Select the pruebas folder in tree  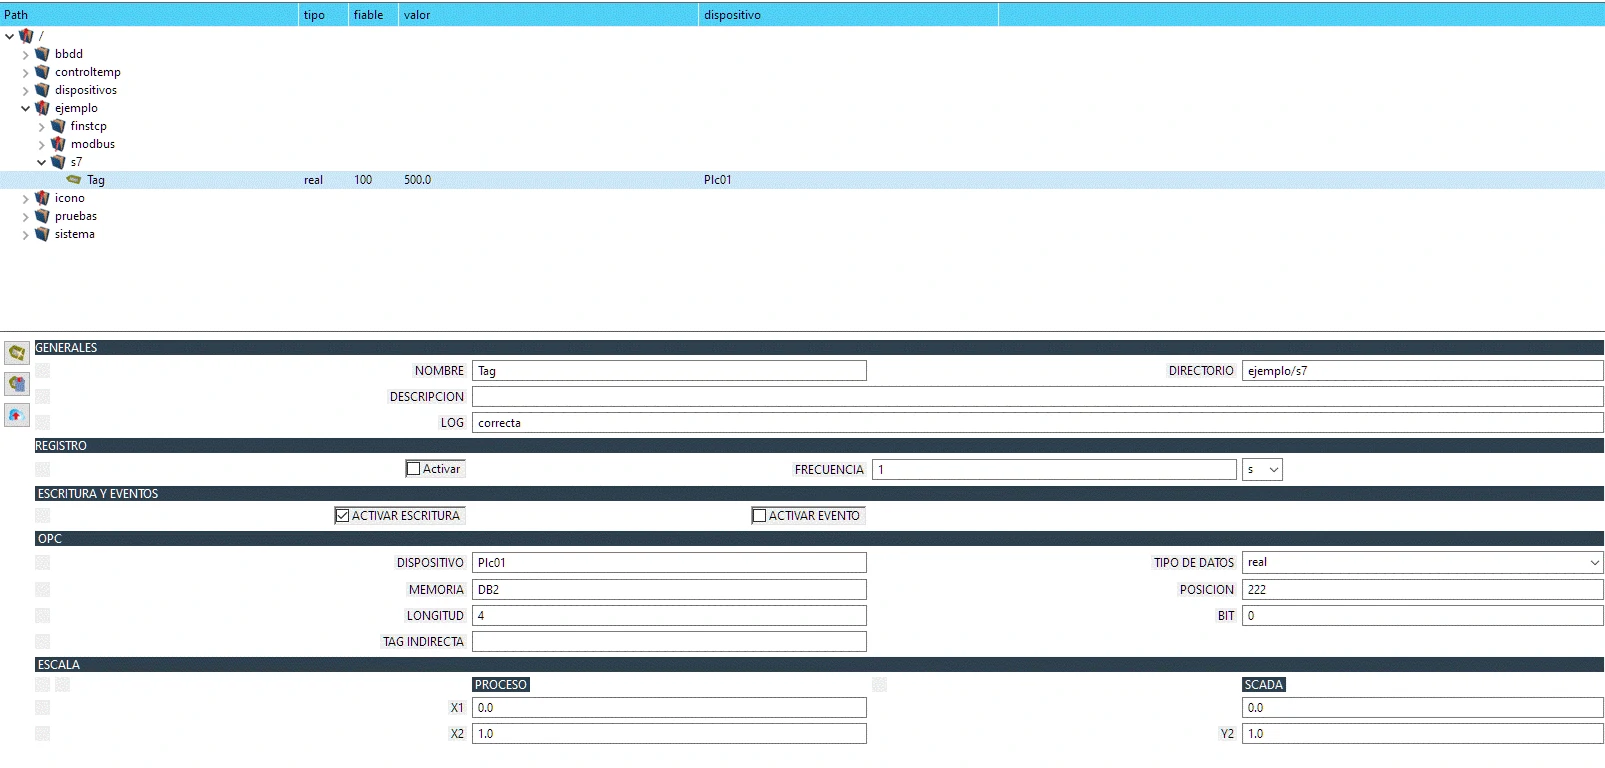pos(76,216)
